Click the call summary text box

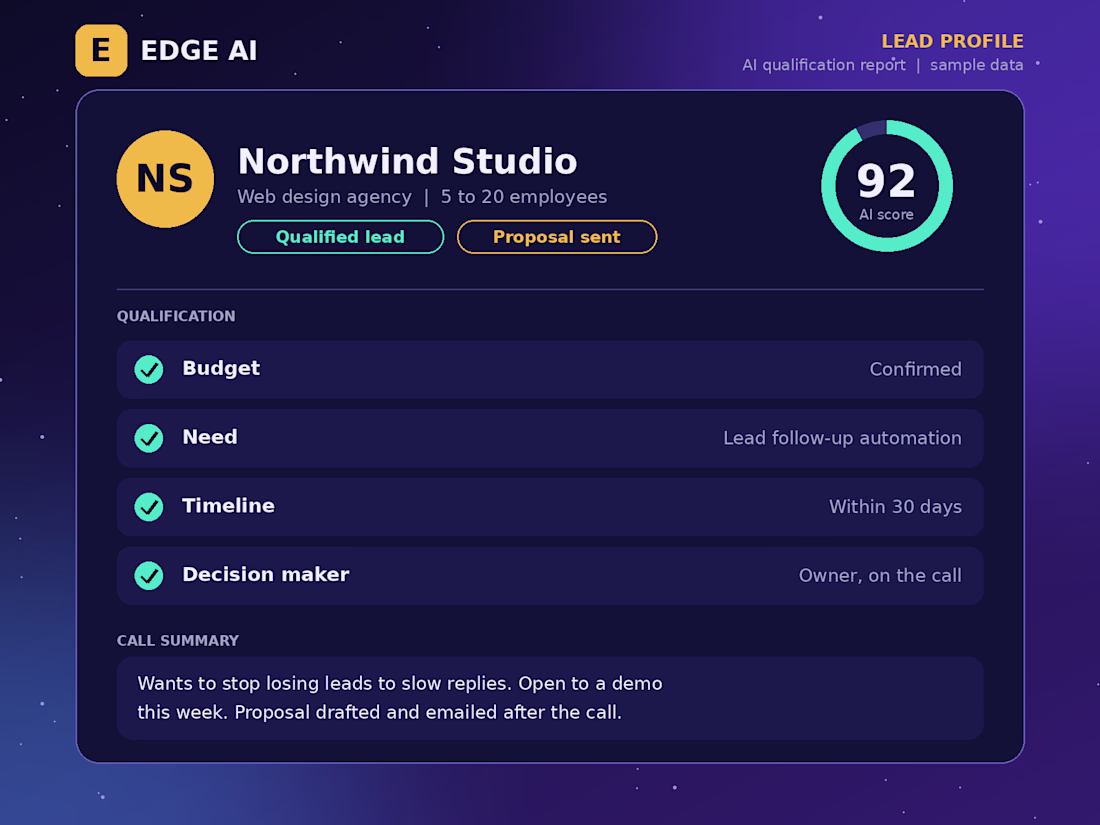point(550,698)
